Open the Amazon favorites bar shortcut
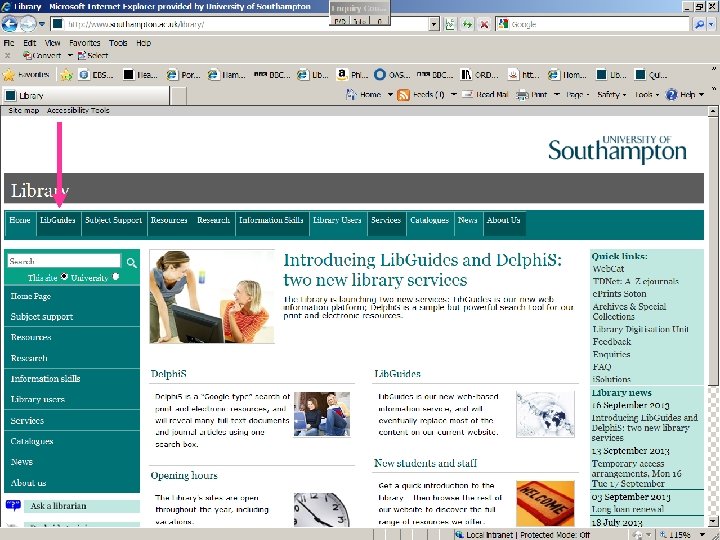Image resolution: width=720 pixels, height=540 pixels. 352,74
